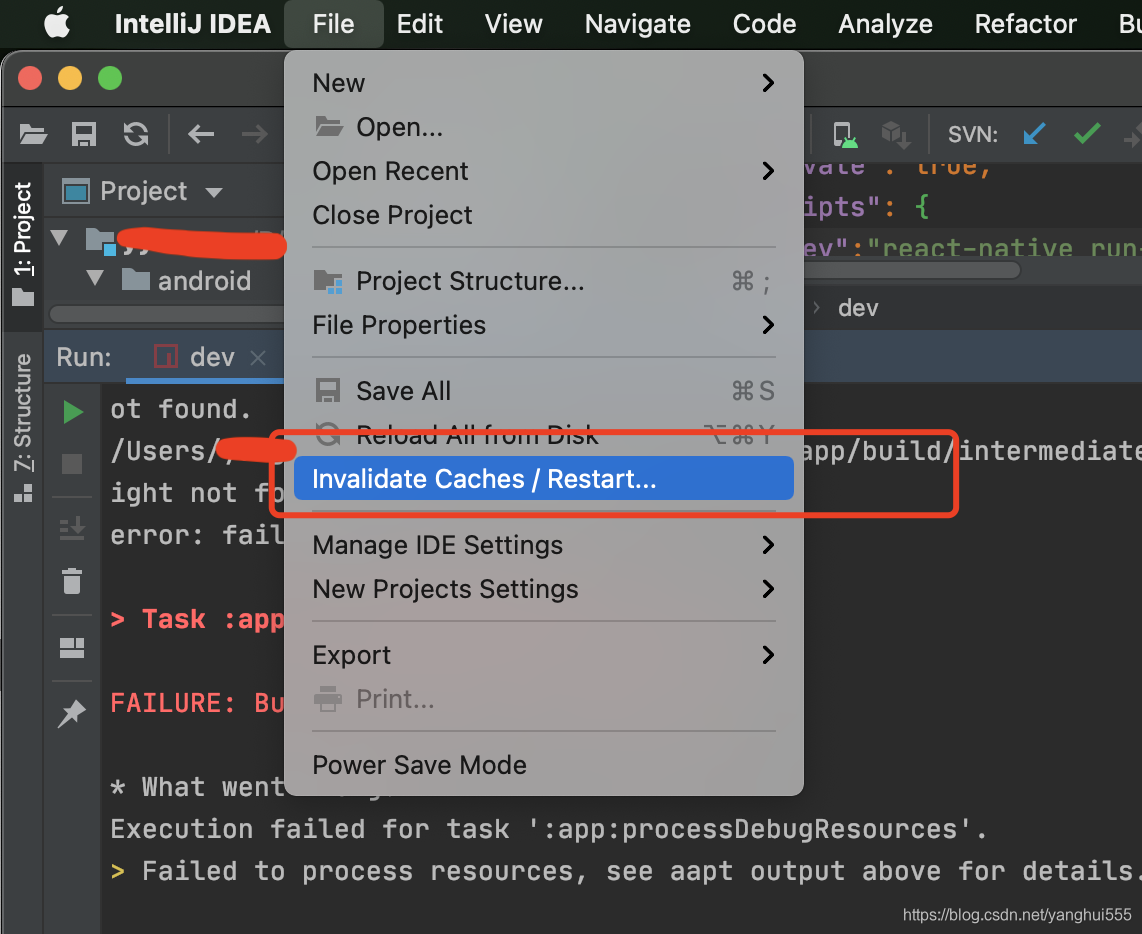Click the SVN update blue arrow icon
This screenshot has height=934, width=1142.
(1034, 134)
